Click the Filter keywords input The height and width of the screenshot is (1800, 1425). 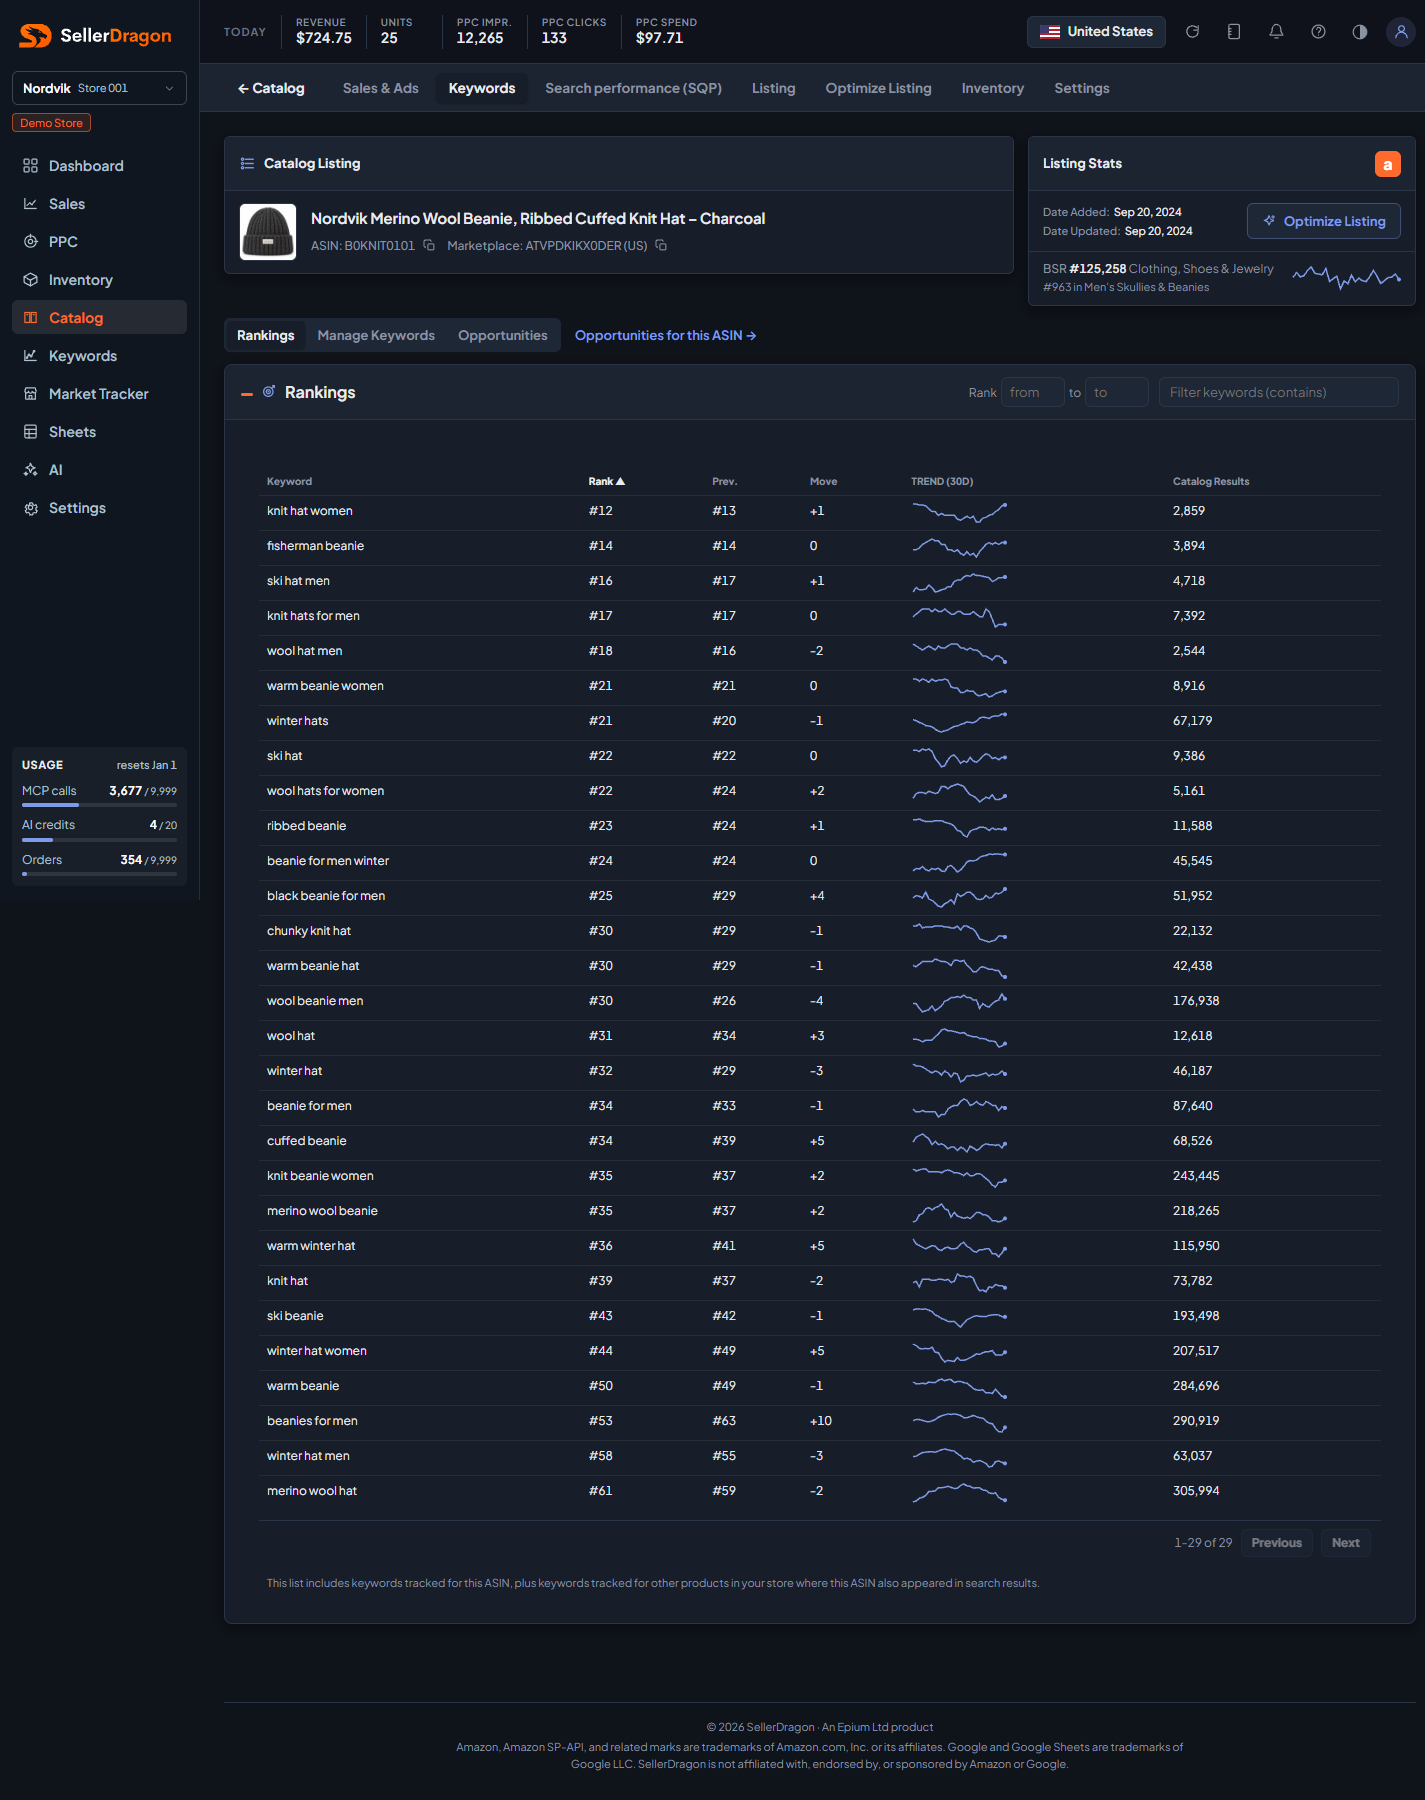click(1278, 392)
